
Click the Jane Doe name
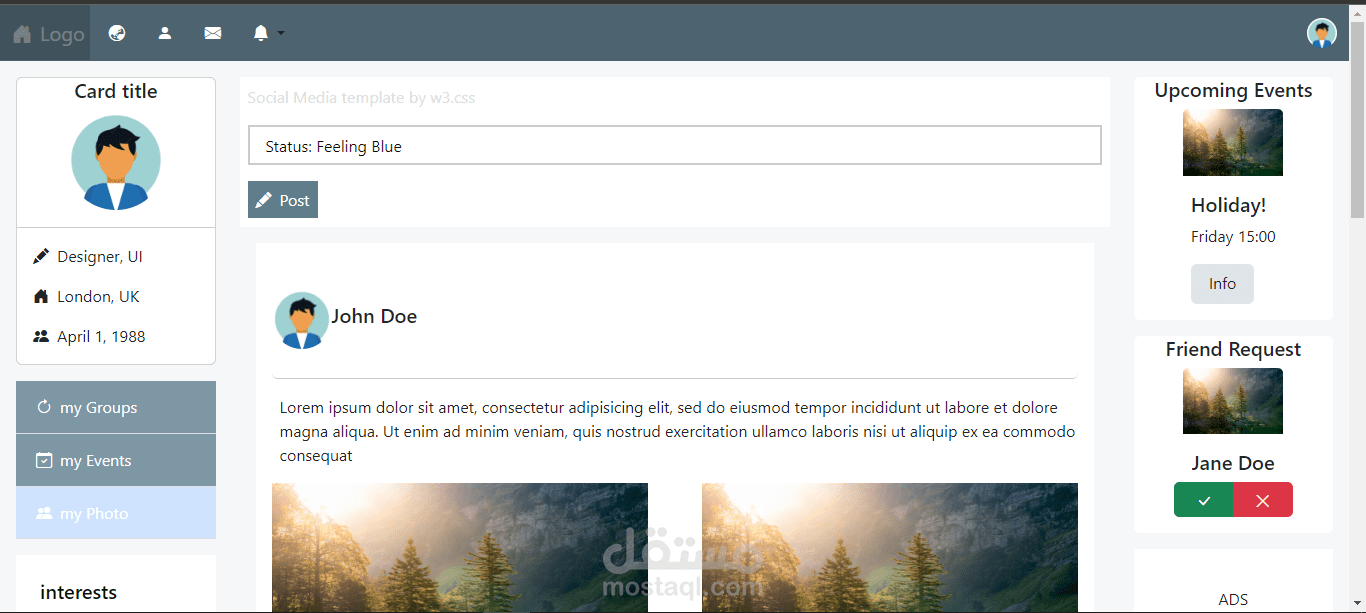point(1233,463)
